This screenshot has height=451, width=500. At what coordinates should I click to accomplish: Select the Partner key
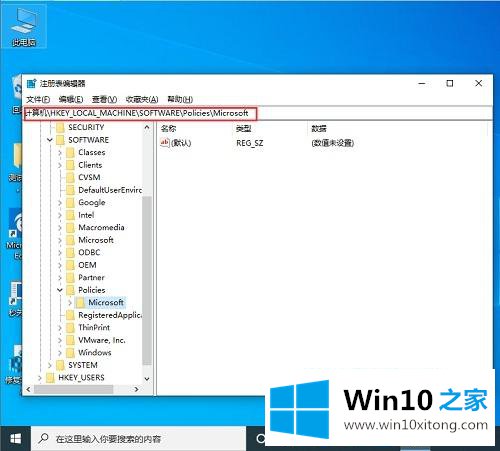pos(91,277)
